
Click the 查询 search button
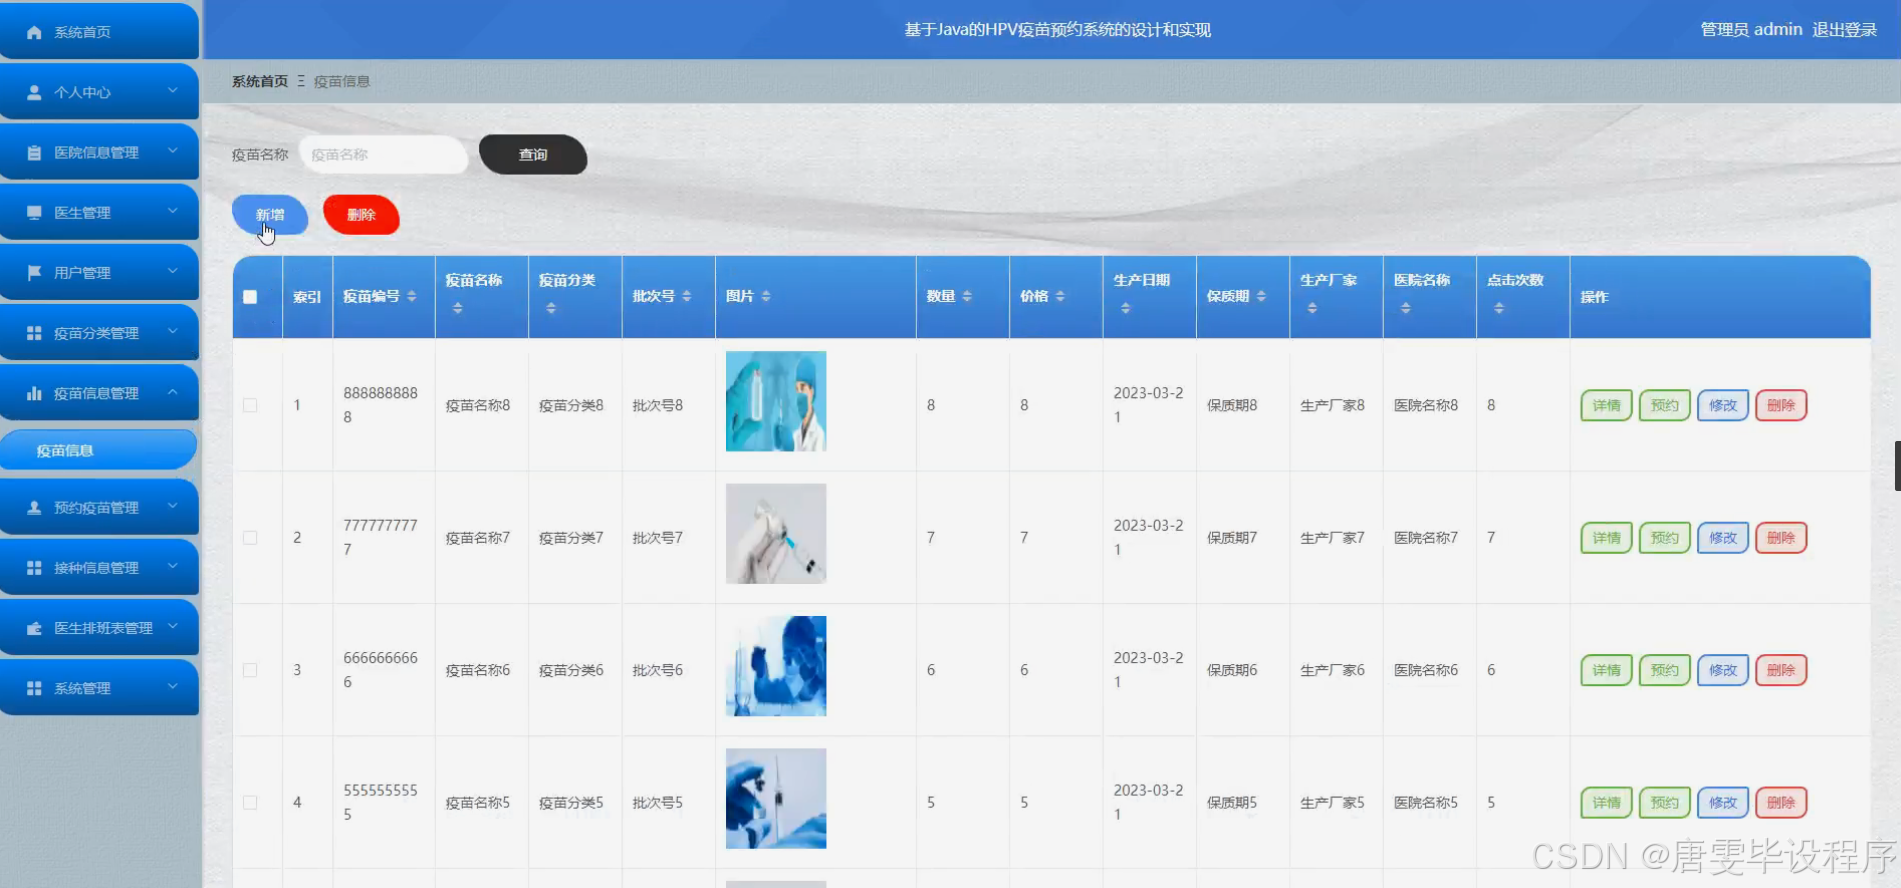point(533,155)
